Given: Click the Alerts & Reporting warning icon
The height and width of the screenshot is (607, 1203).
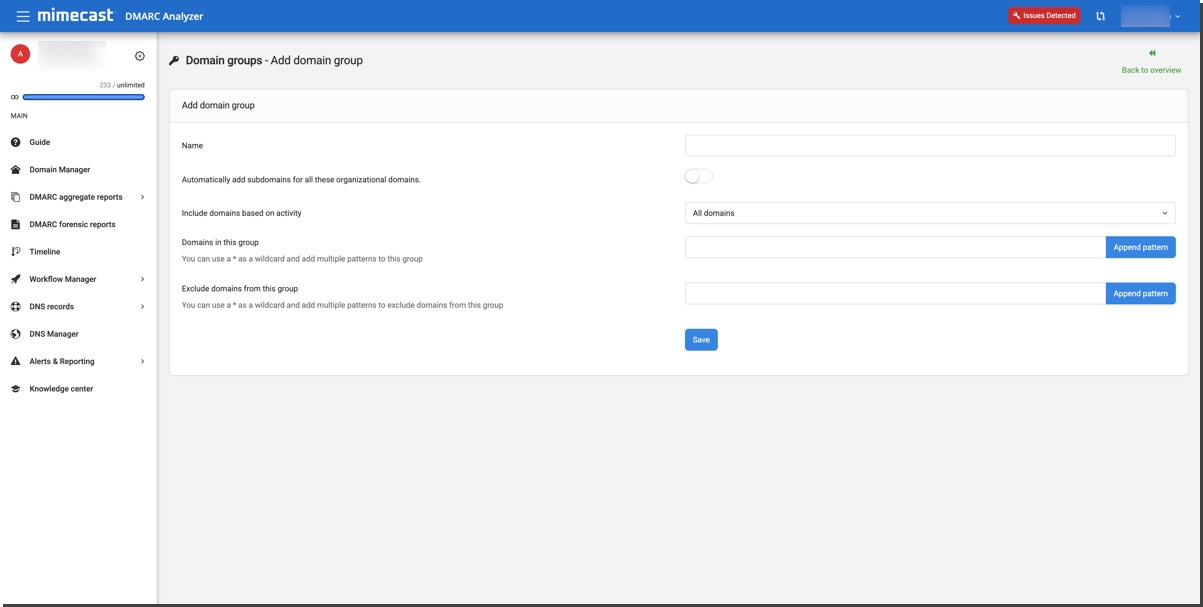Looking at the screenshot, I should click(x=15, y=361).
